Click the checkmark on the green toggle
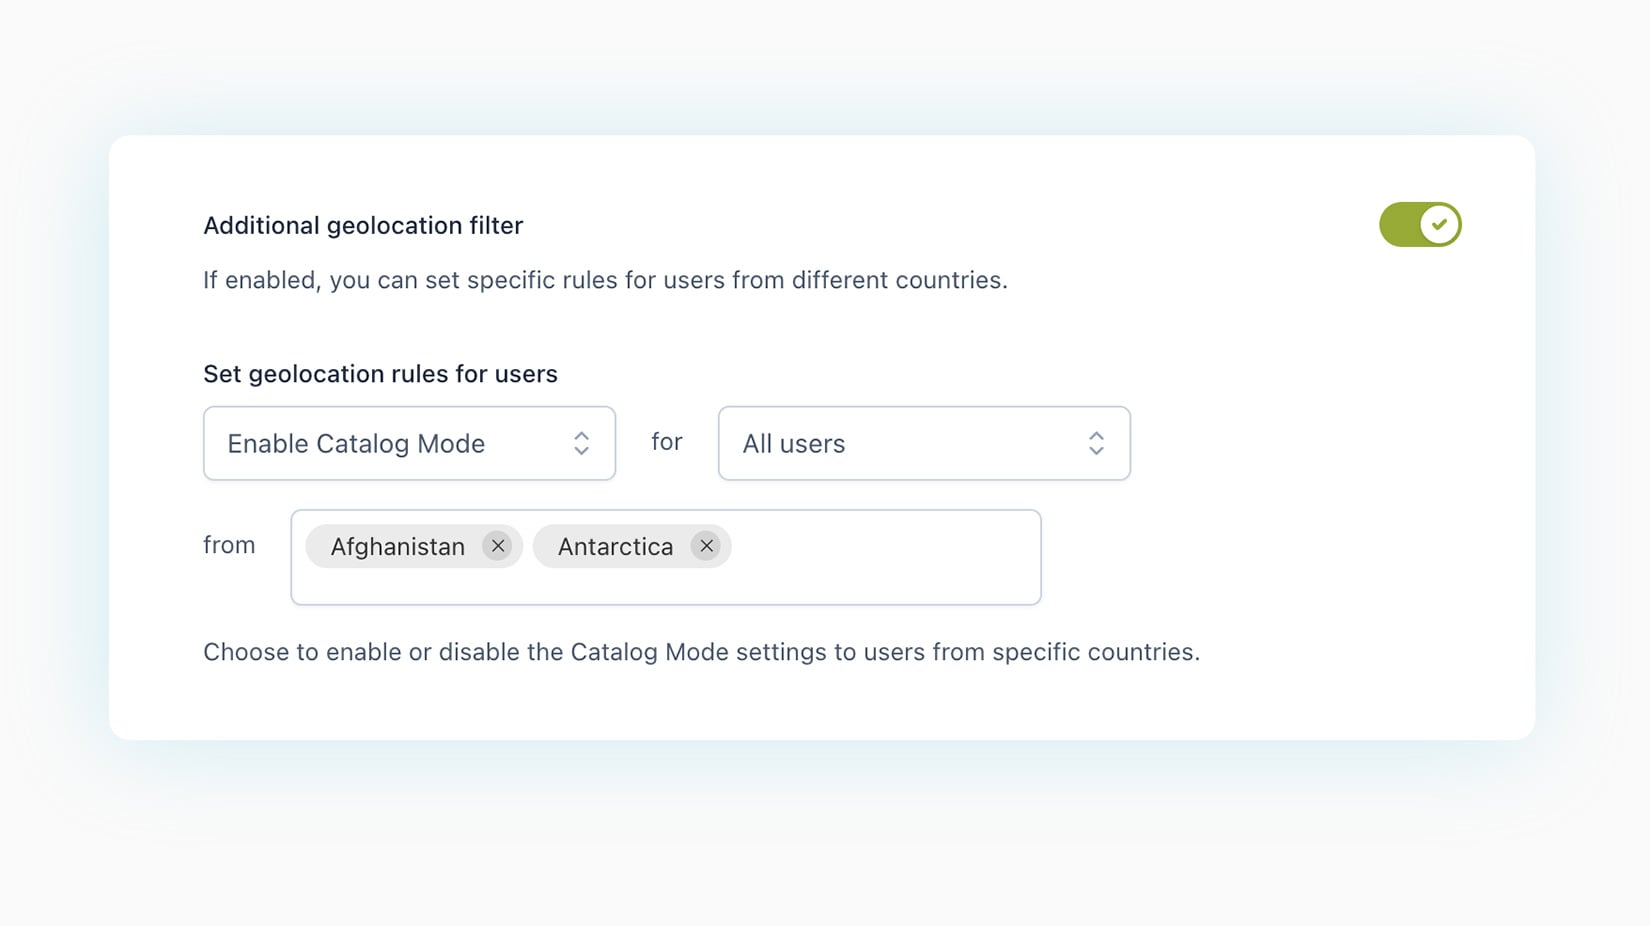 point(1439,225)
